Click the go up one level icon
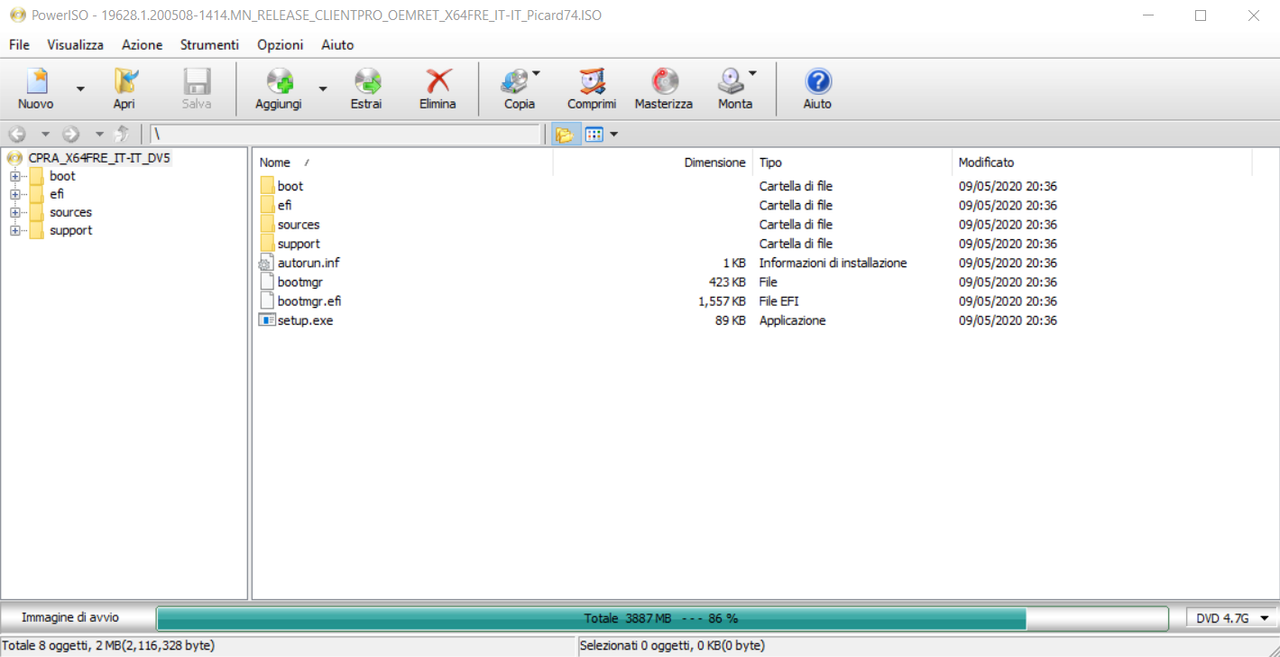The height and width of the screenshot is (657, 1280). tap(122, 134)
